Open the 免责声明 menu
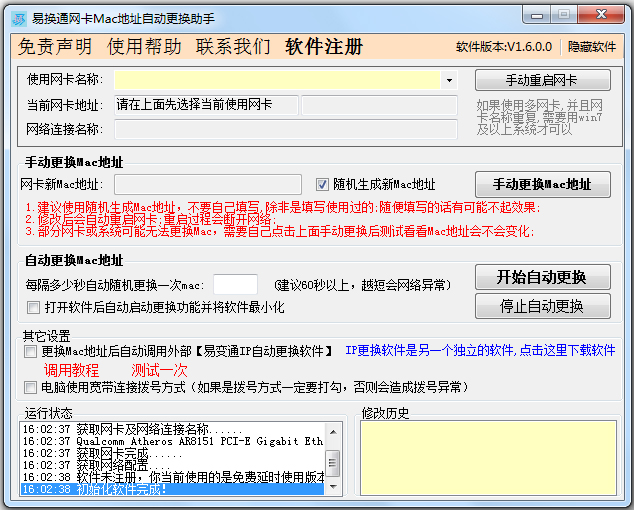 (55, 47)
